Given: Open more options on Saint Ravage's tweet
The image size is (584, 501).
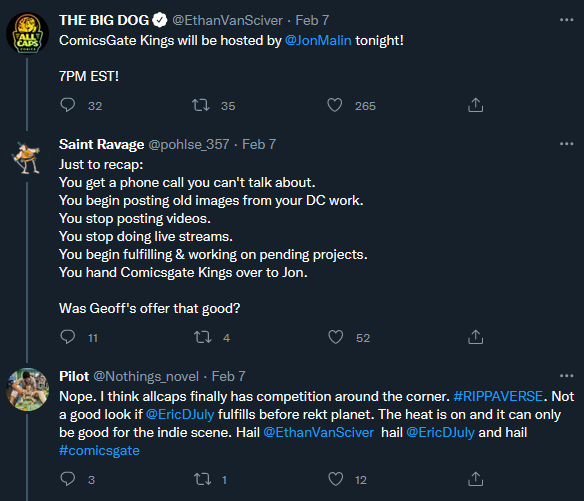Looking at the screenshot, I should pyautogui.click(x=566, y=144).
